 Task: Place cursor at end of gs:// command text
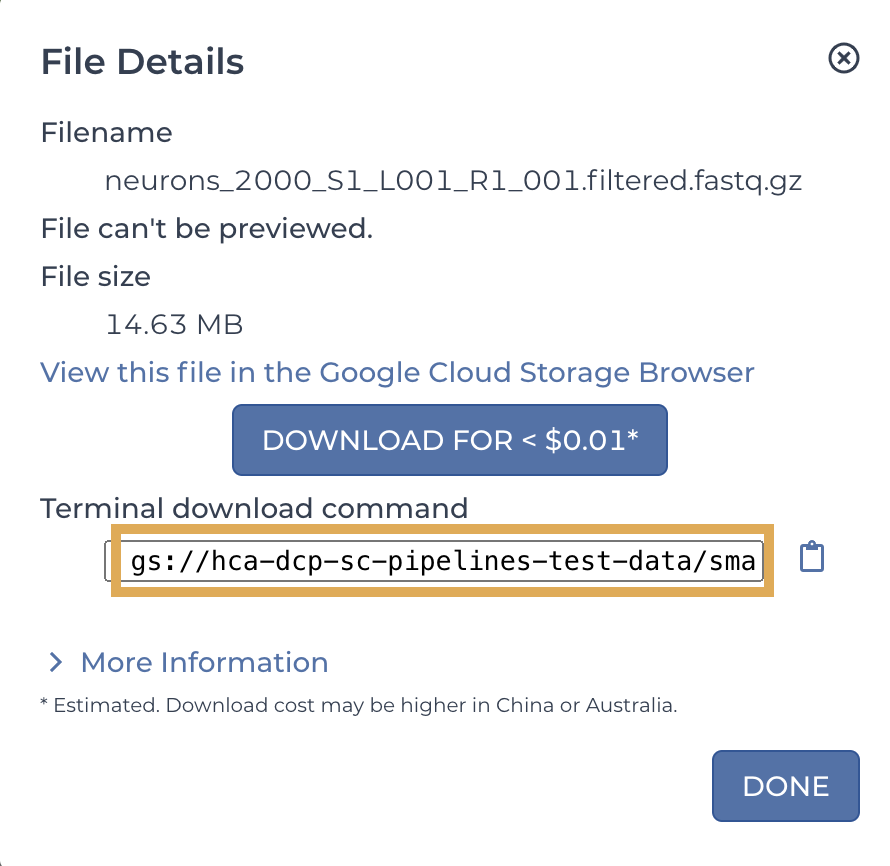pos(756,561)
